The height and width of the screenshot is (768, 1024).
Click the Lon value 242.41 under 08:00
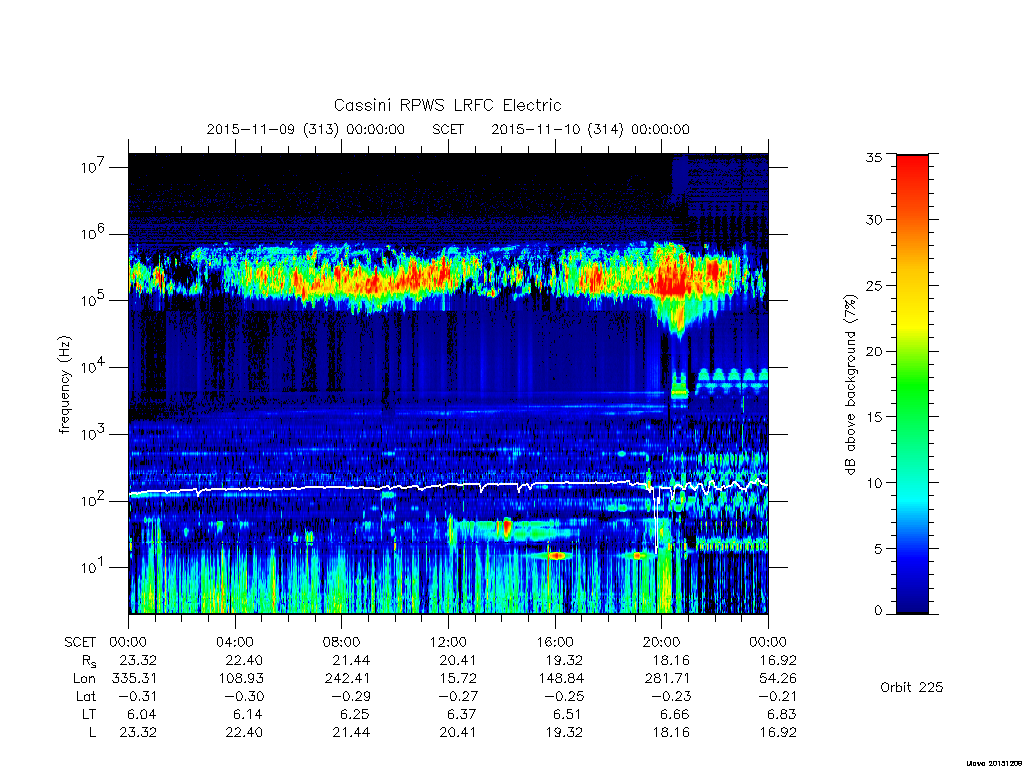(x=349, y=679)
